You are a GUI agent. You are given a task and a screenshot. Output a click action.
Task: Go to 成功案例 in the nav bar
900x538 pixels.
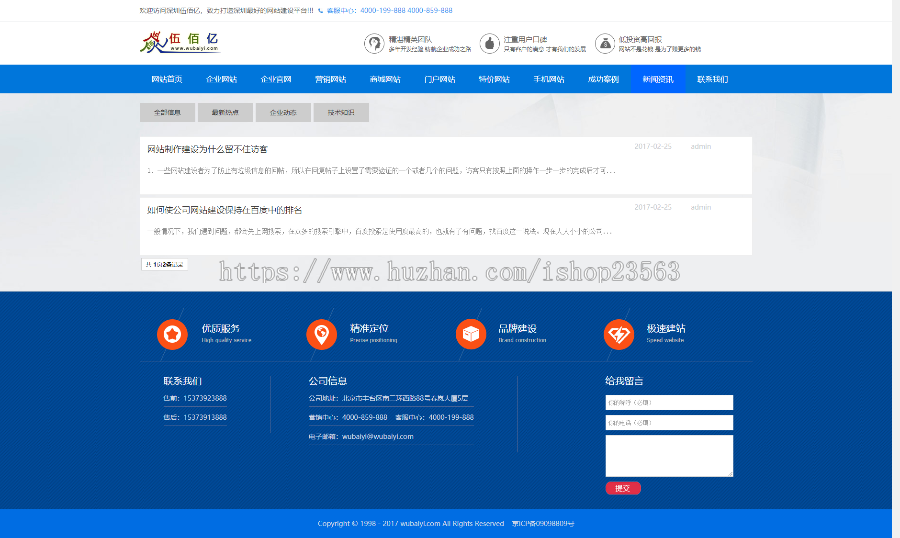point(603,79)
